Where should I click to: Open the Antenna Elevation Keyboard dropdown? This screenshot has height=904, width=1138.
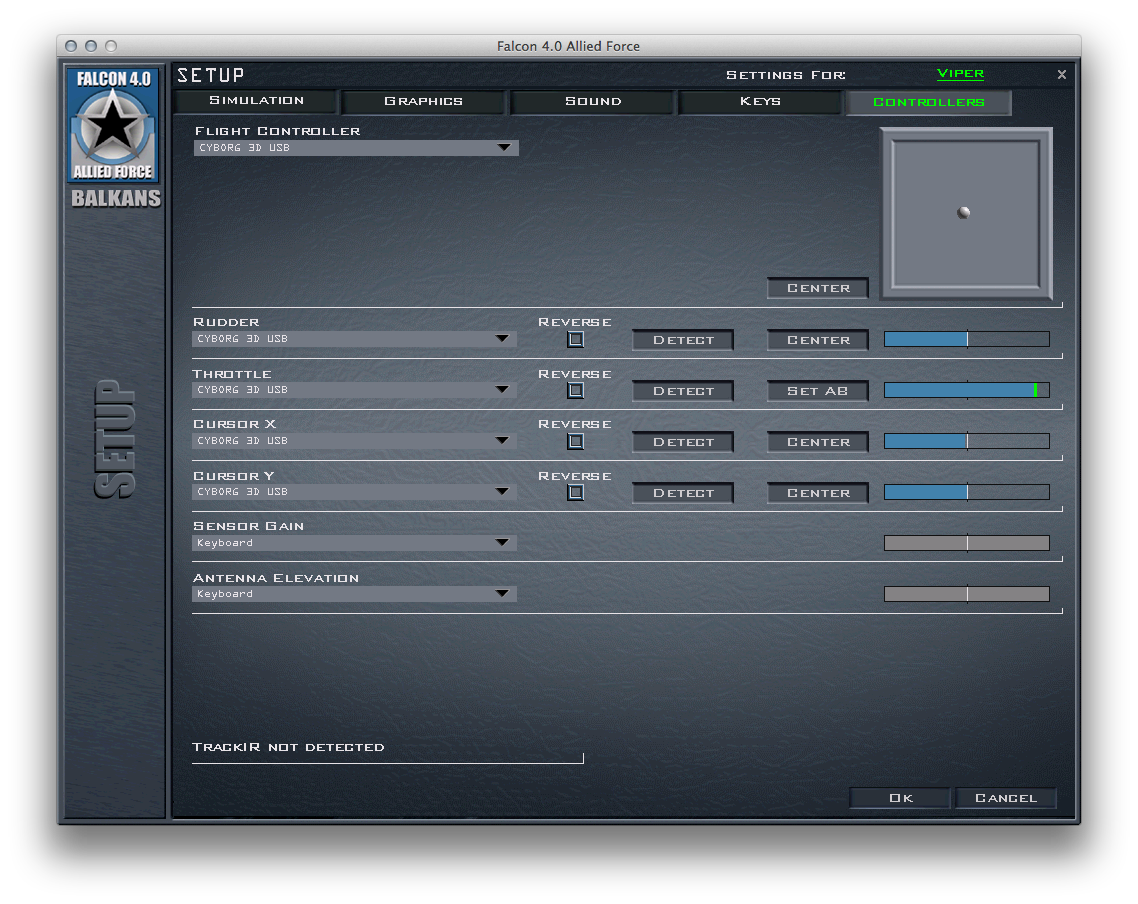click(x=354, y=594)
